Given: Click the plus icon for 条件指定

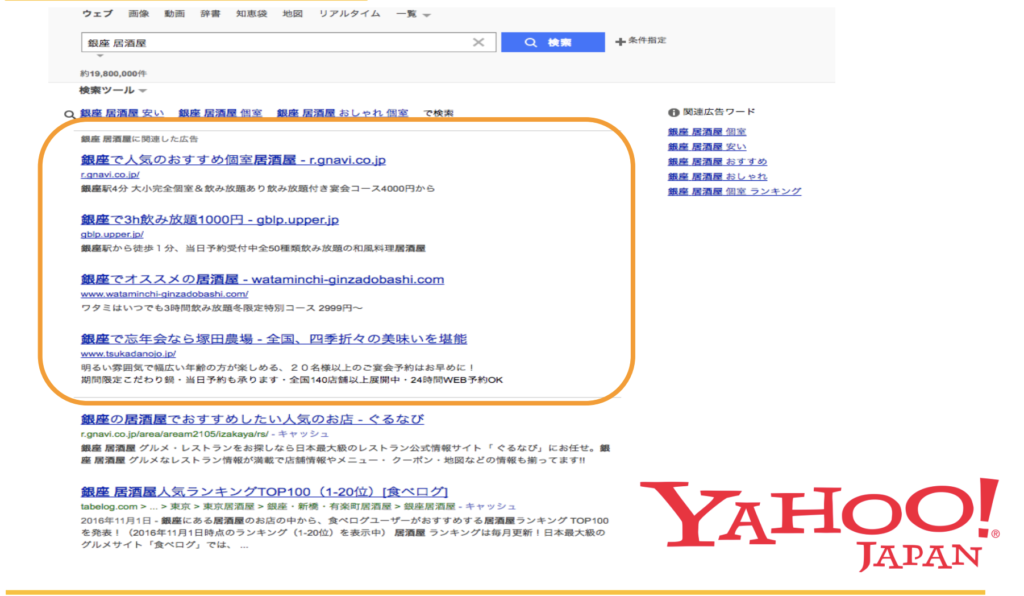Looking at the screenshot, I should pyautogui.click(x=621, y=42).
